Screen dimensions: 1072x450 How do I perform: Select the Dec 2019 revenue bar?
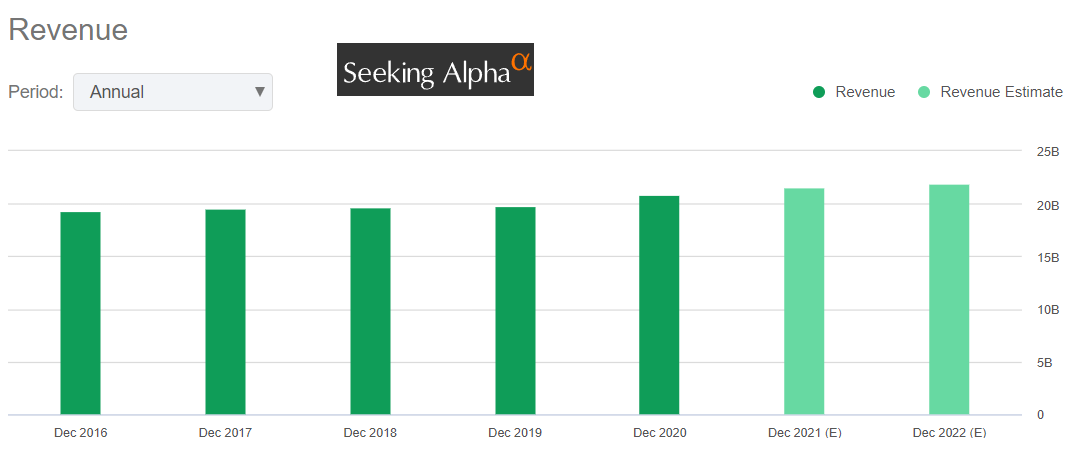point(515,311)
